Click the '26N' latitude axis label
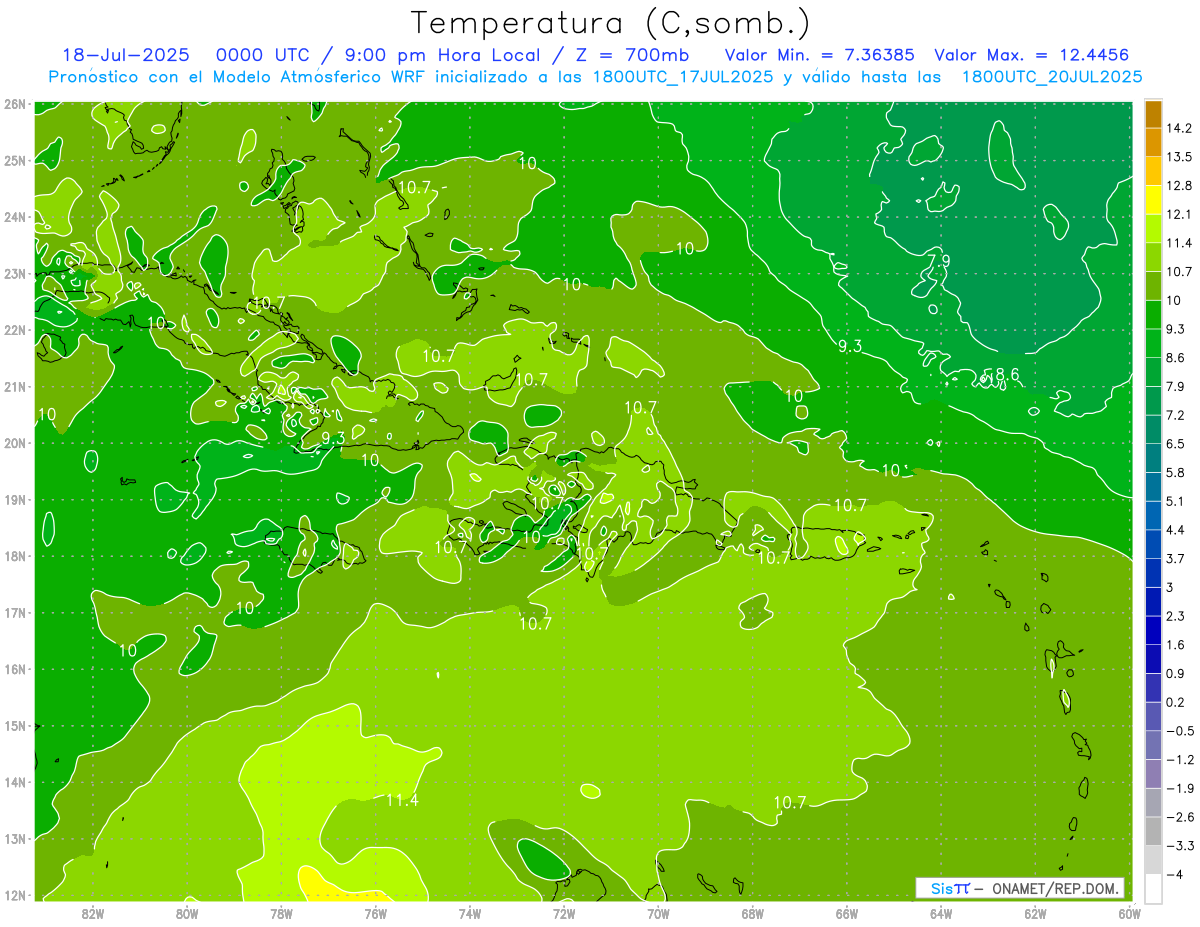The image size is (1200, 927). click(x=15, y=104)
